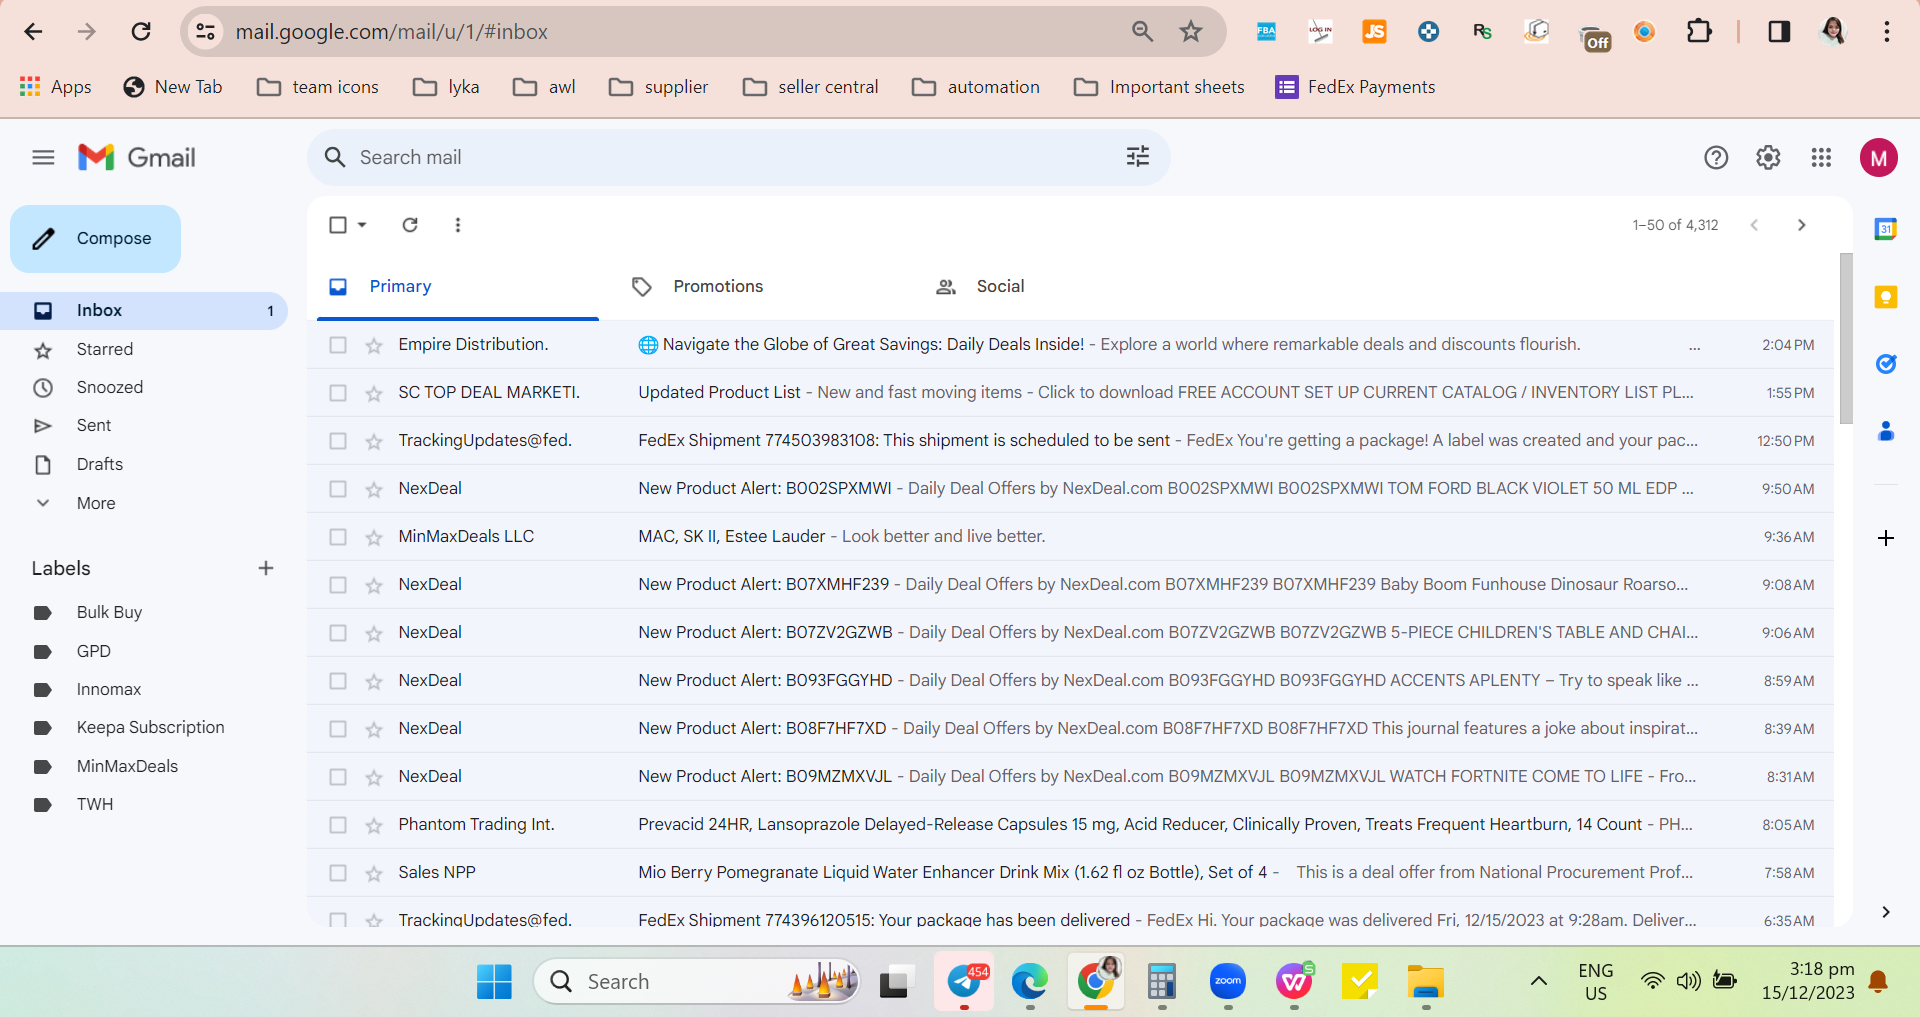Select Empire Distribution email checkbox
This screenshot has height=1017, width=1920.
coord(338,345)
